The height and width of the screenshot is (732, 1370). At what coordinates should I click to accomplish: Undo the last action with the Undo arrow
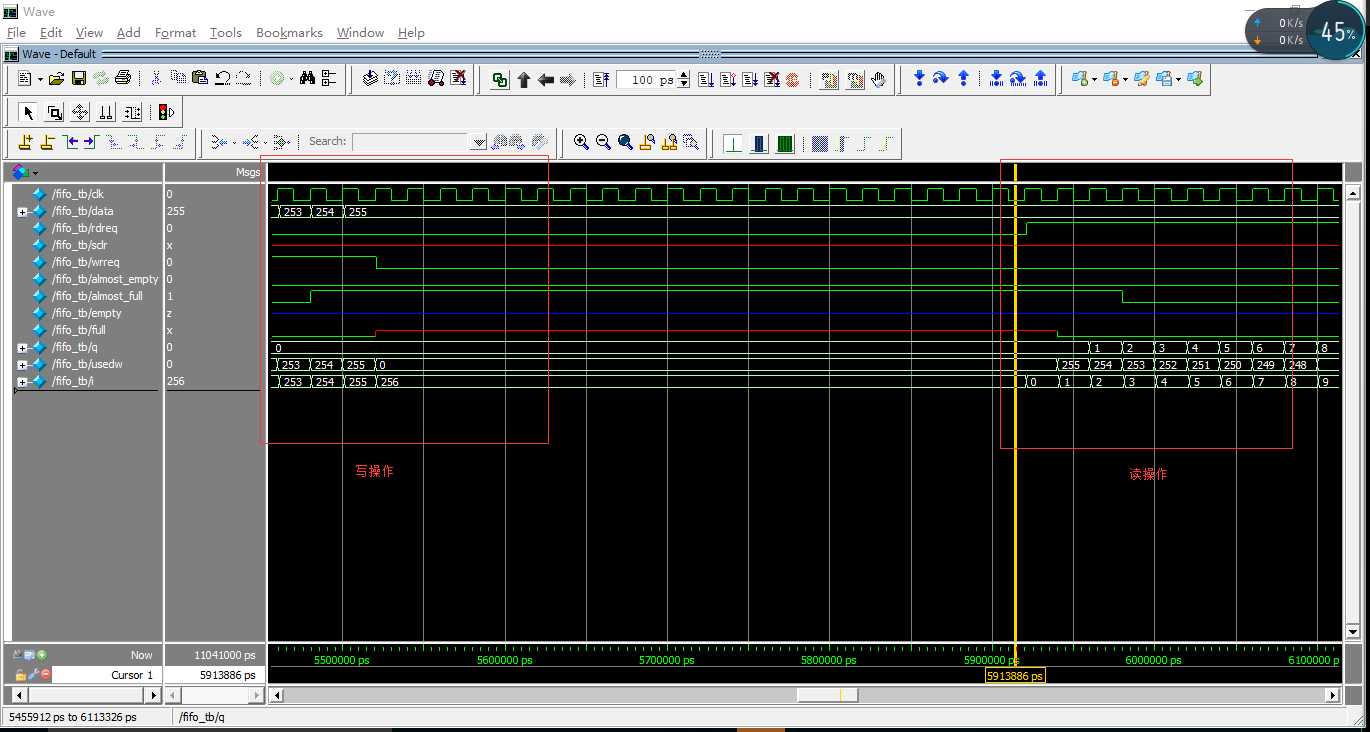[x=222, y=79]
